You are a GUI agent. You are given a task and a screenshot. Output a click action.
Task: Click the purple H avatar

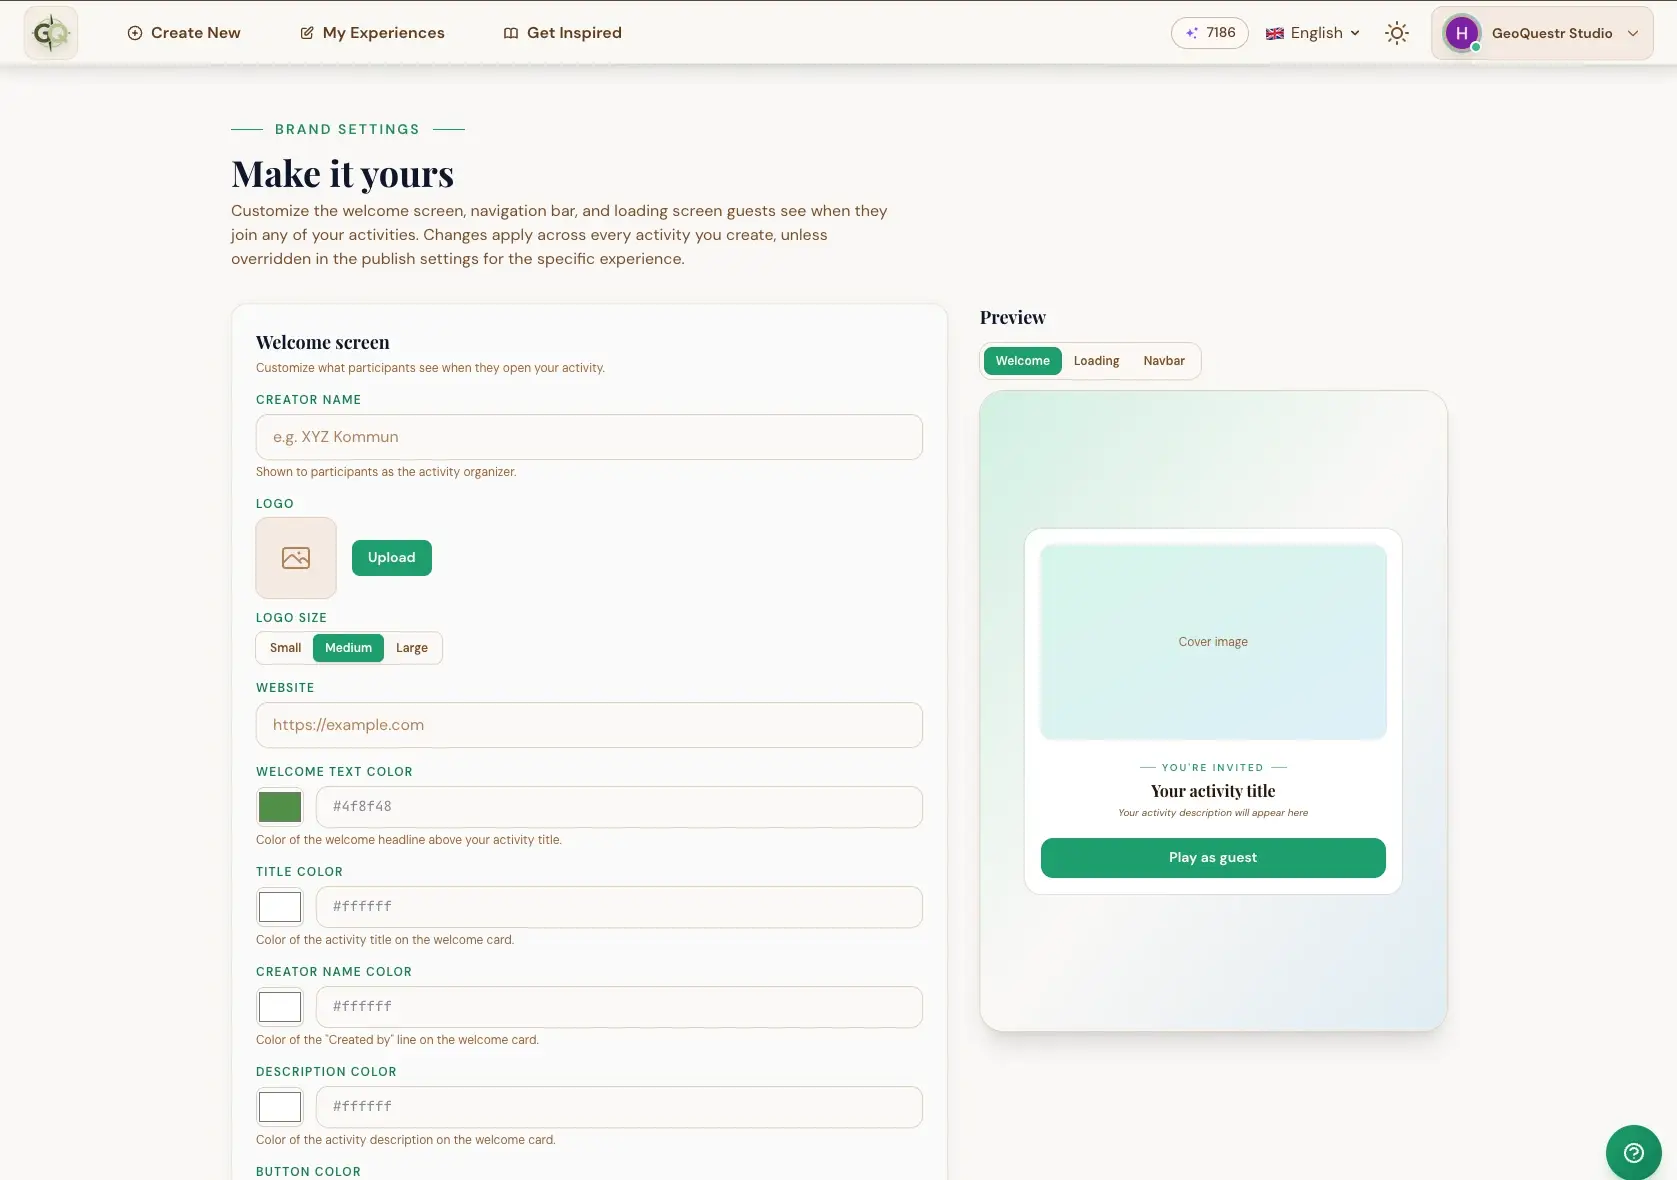coord(1462,33)
